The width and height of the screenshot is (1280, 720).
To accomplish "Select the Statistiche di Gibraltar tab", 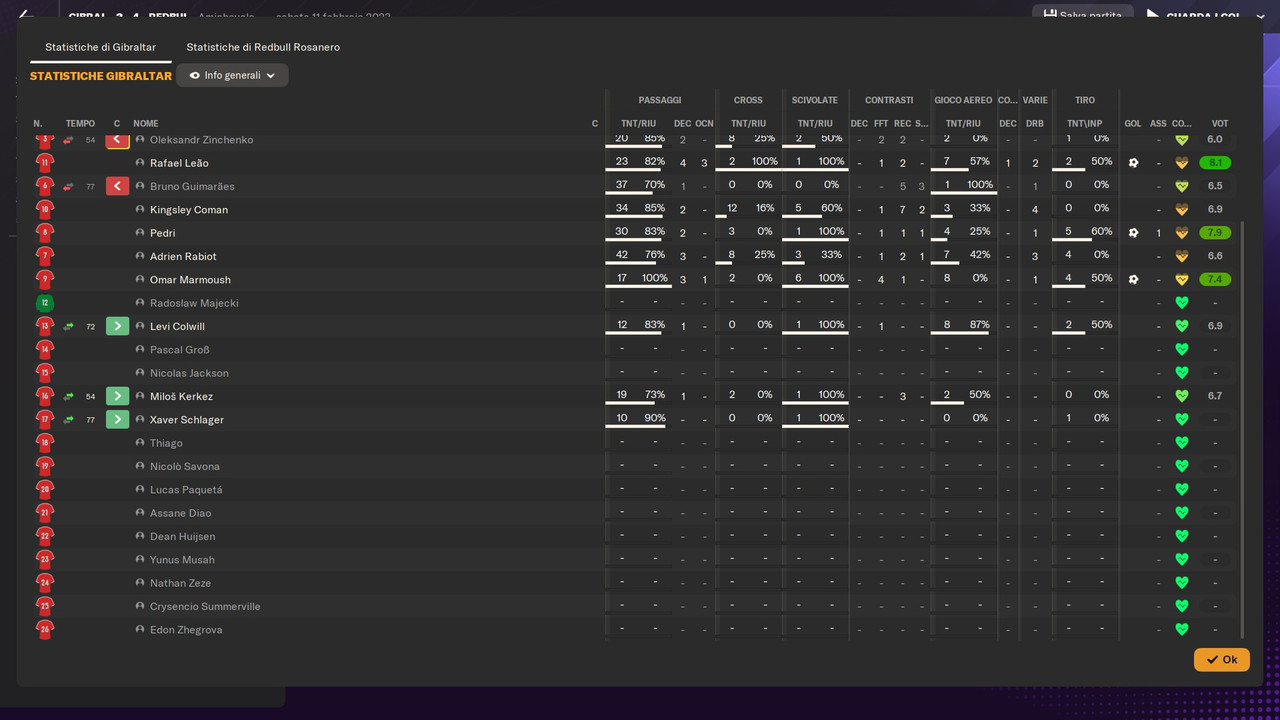I will coord(100,47).
